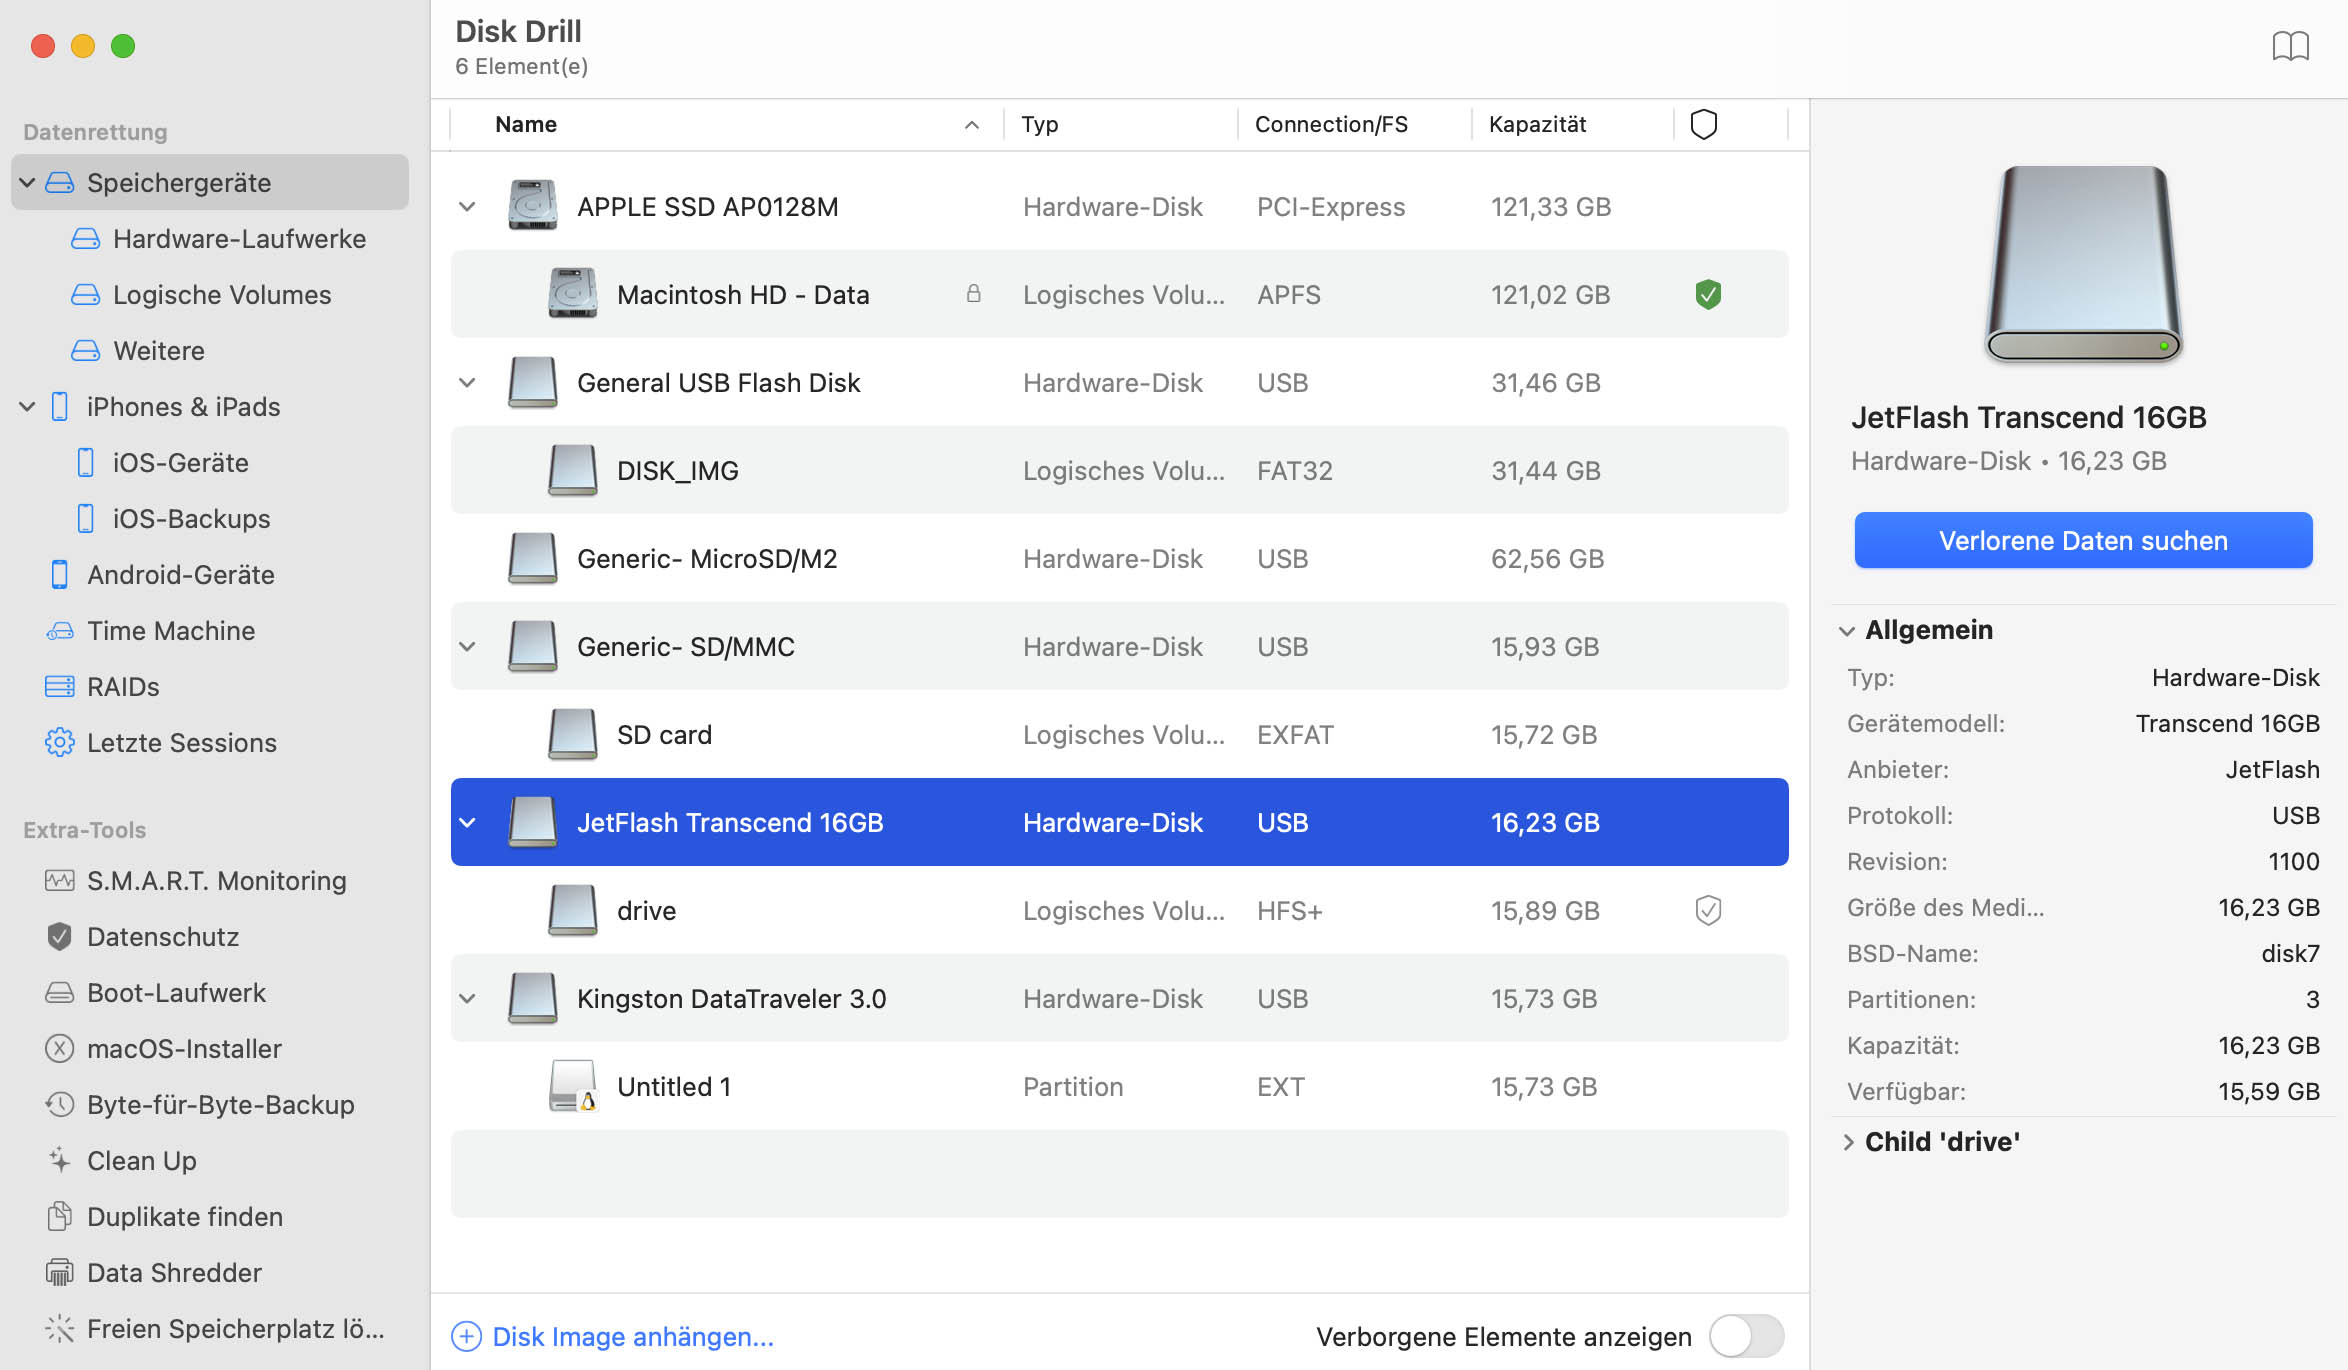Click the S.M.A.R.T. Monitoring icon
2348x1370 pixels.
tap(59, 881)
